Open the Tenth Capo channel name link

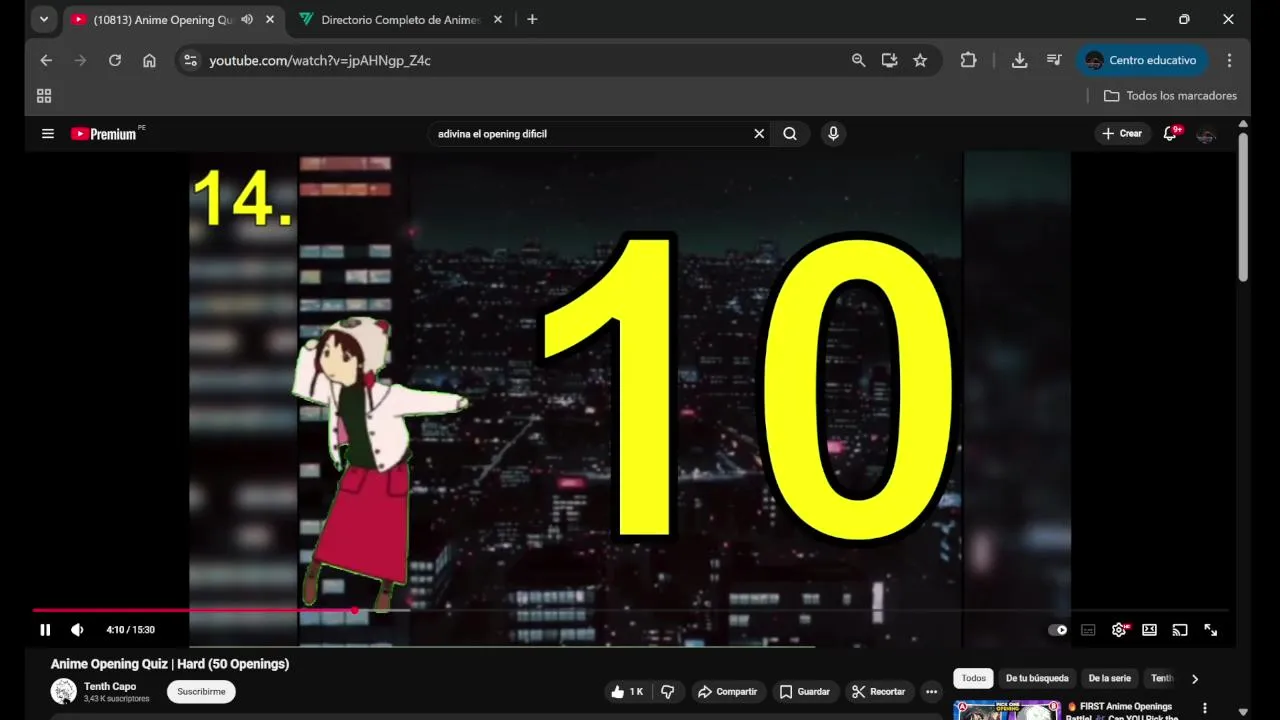[x=110, y=686]
